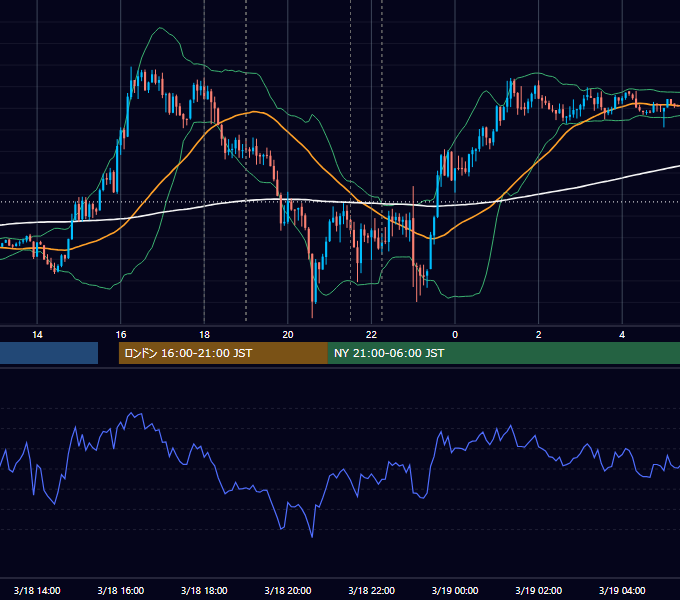Click the upper axis hour label 16
This screenshot has width=680, height=600.
[x=121, y=335]
